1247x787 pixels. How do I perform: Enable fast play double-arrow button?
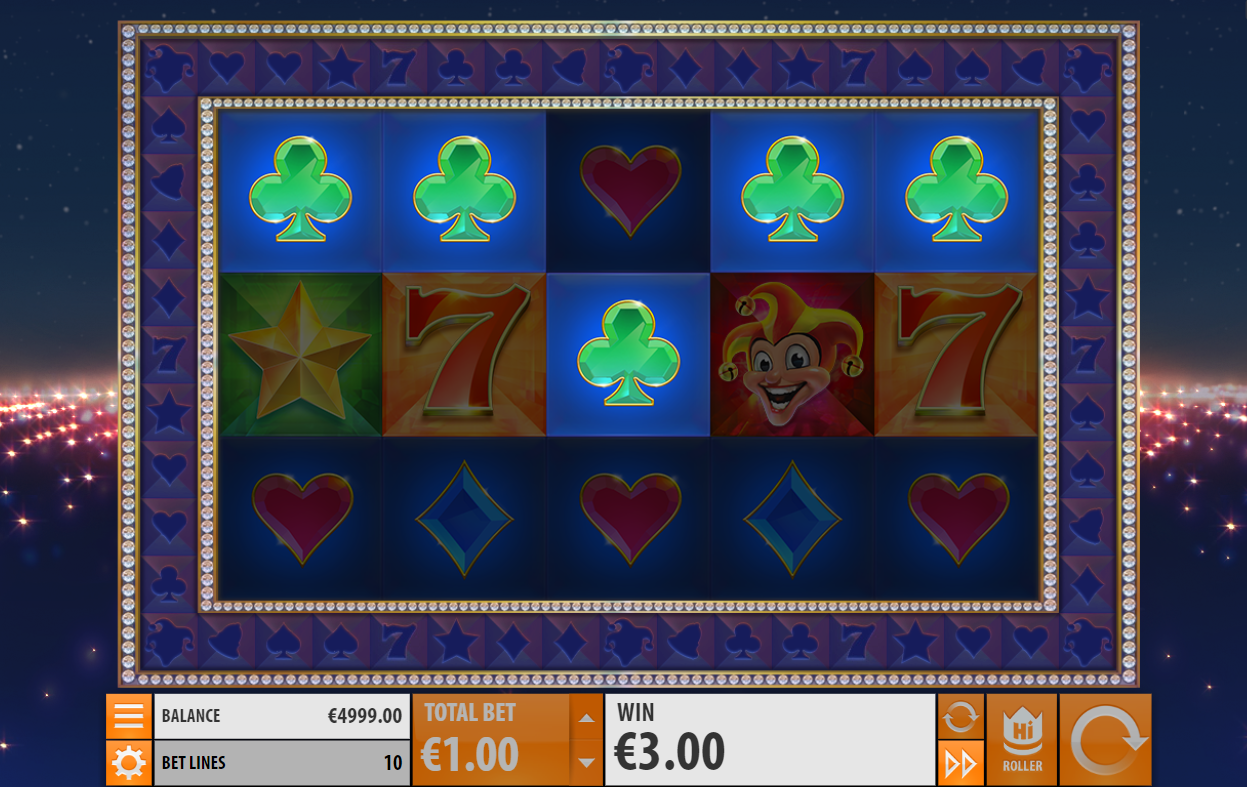[x=960, y=763]
